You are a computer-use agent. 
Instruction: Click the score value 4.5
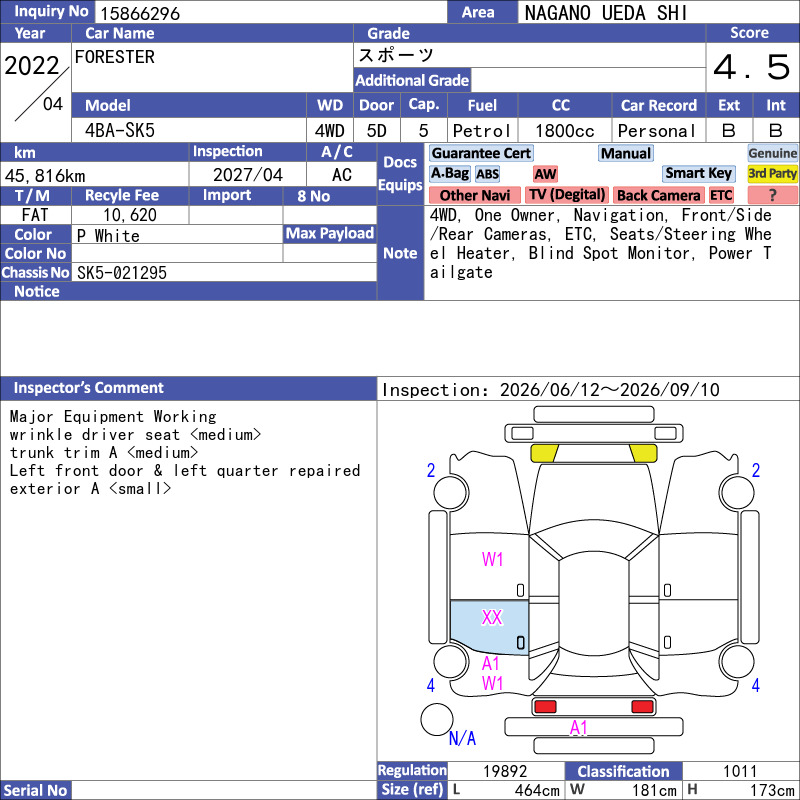click(x=751, y=67)
